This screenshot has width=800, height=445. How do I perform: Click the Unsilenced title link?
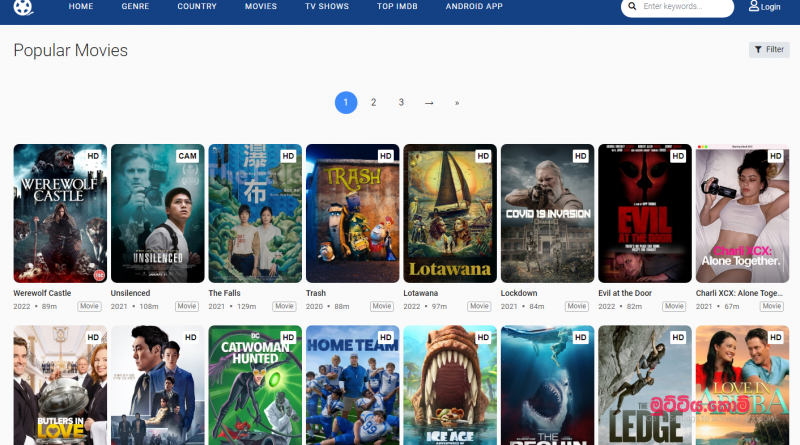point(131,293)
